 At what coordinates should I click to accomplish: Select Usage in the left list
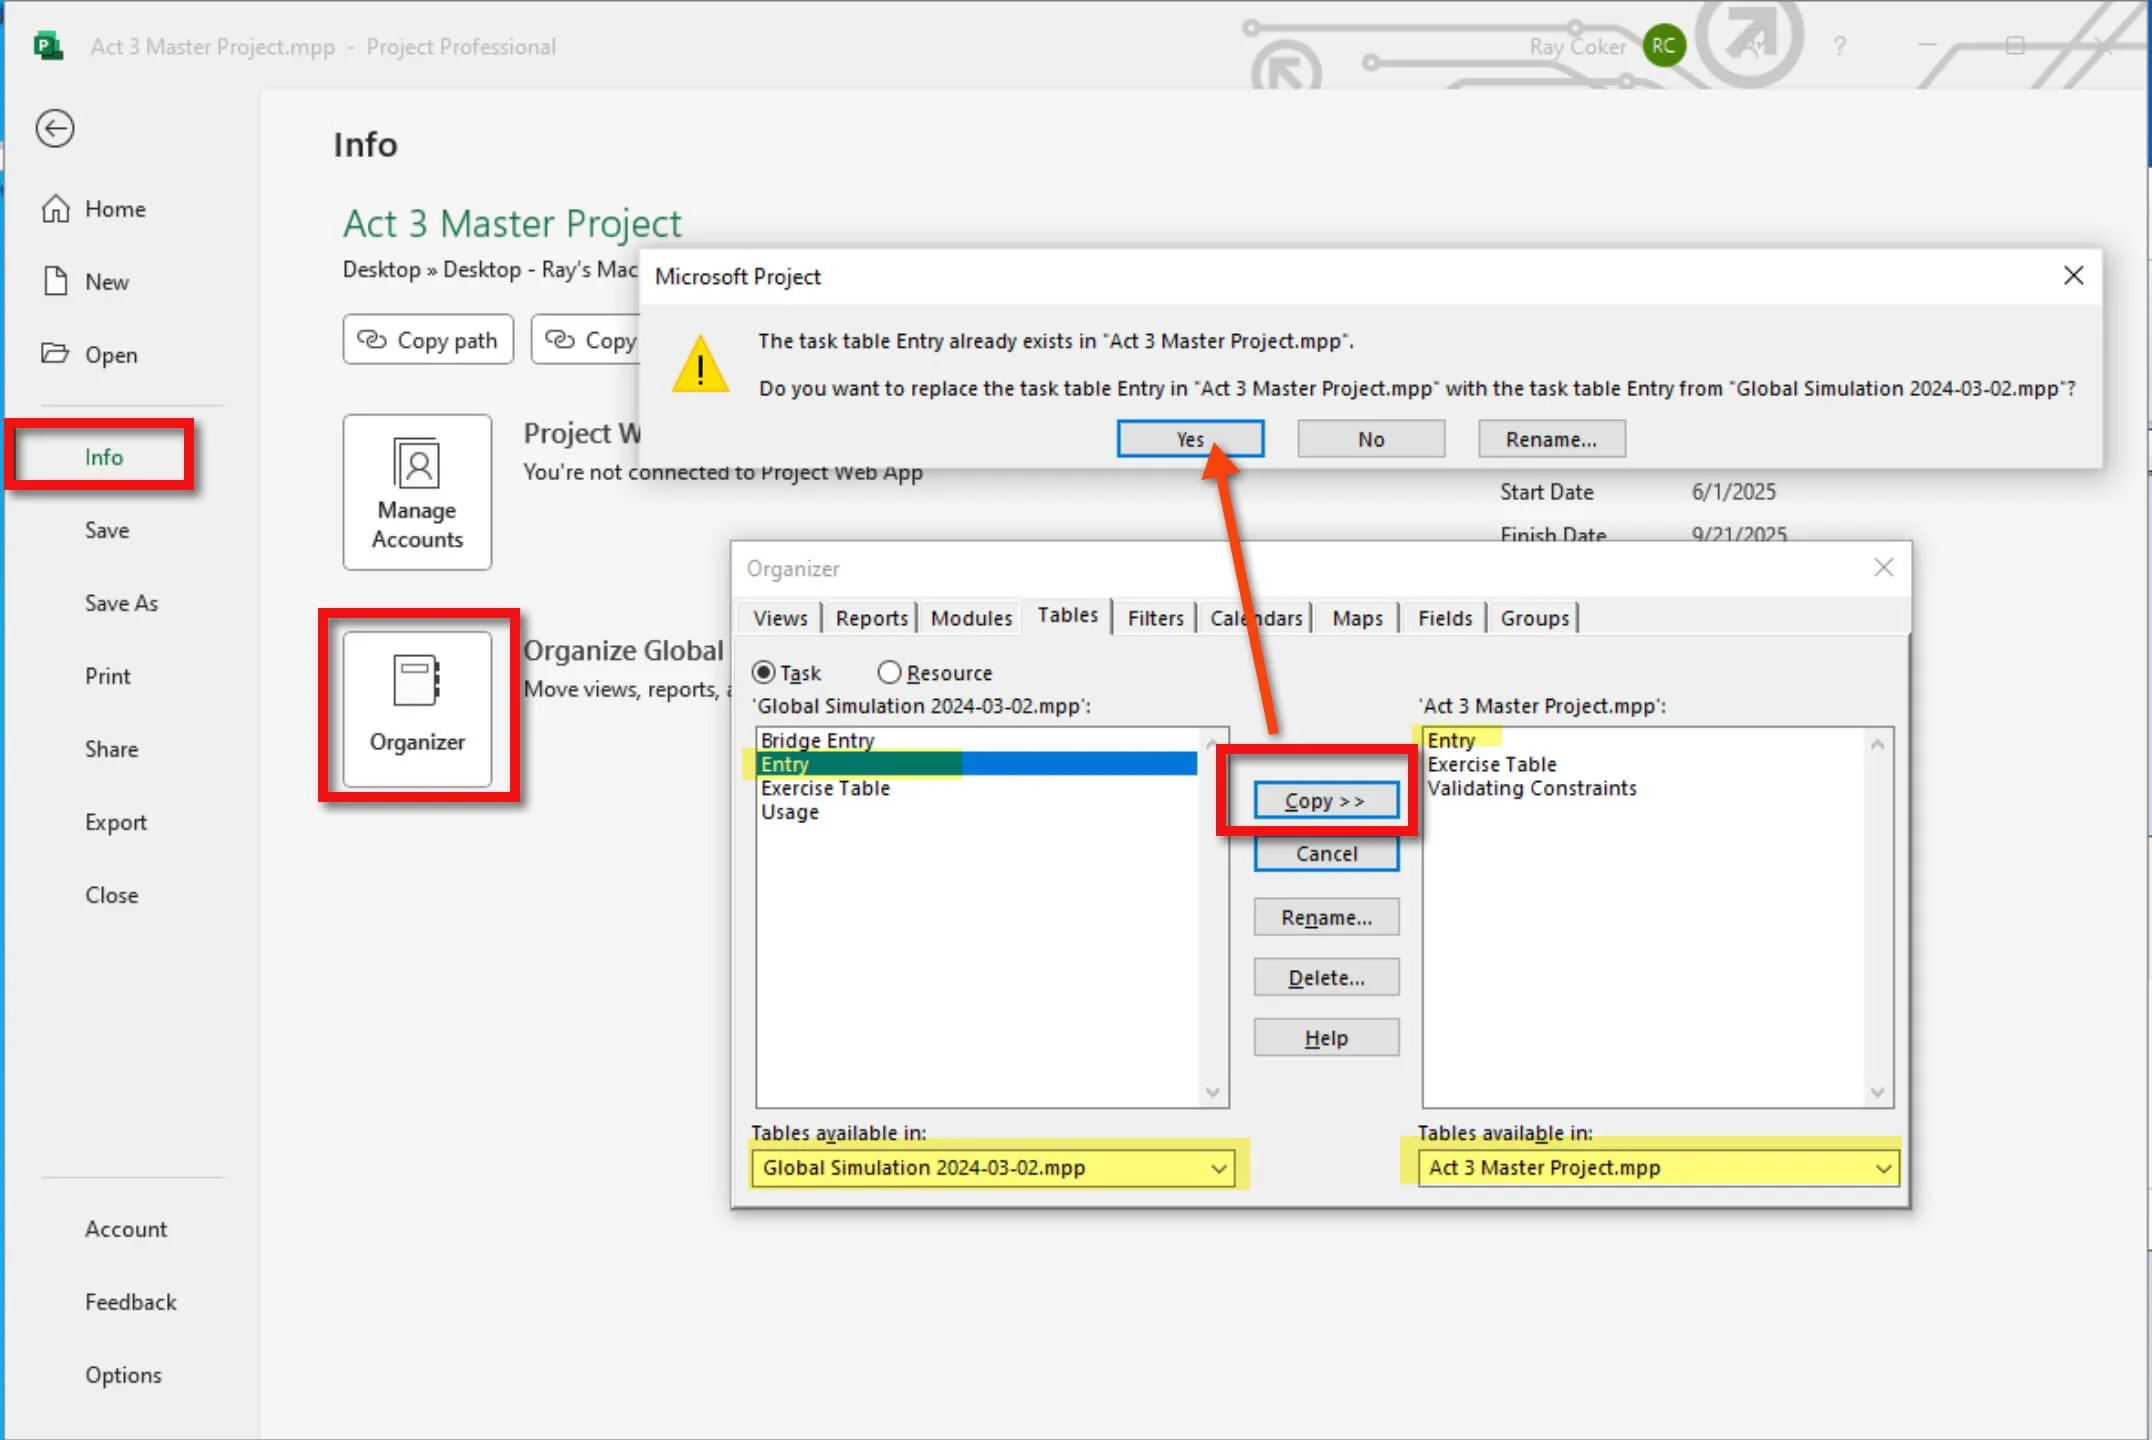(x=977, y=812)
